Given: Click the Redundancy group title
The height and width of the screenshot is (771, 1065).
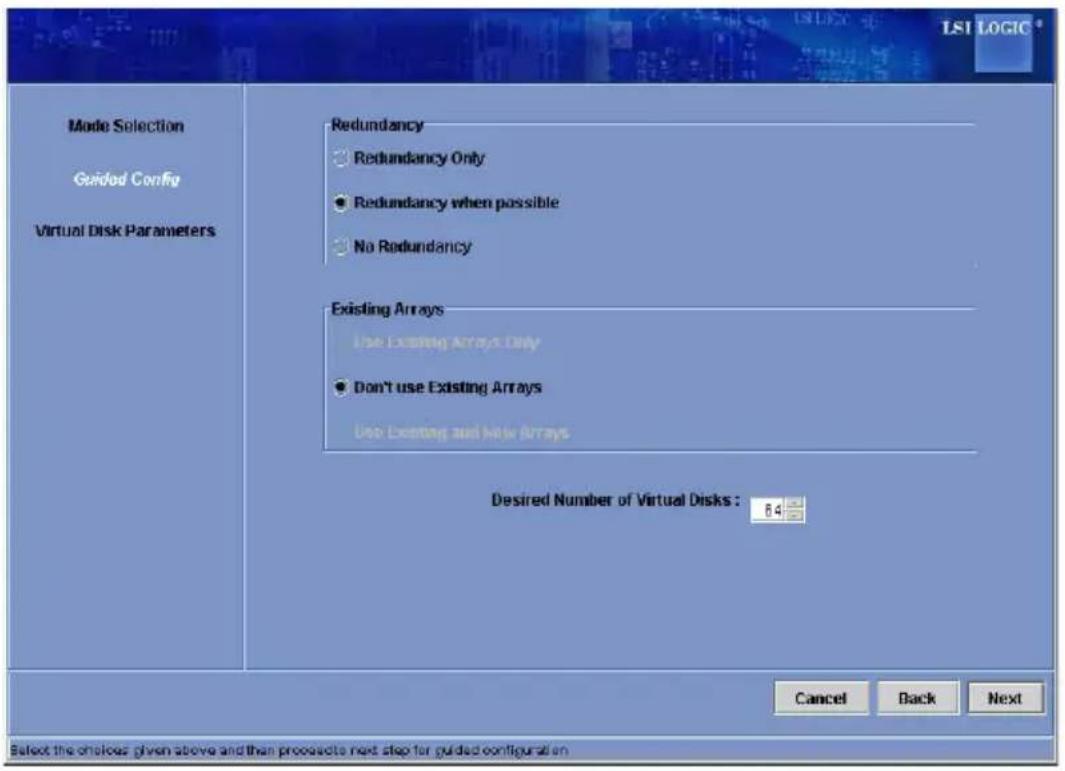Looking at the screenshot, I should point(377,125).
